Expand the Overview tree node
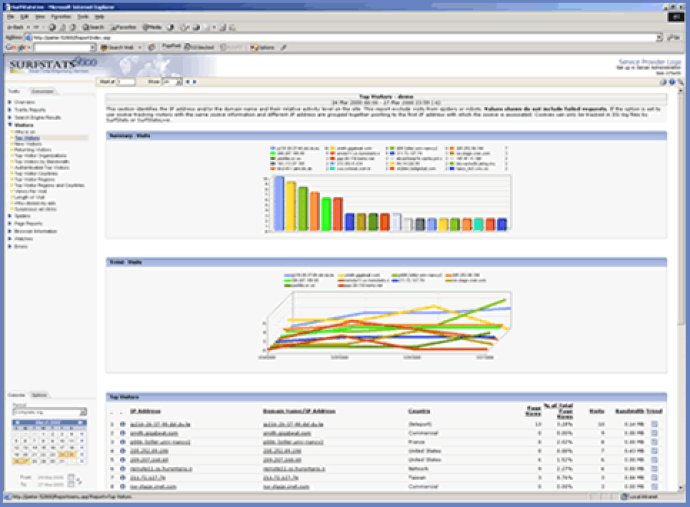The width and height of the screenshot is (690, 507). pos(10,102)
